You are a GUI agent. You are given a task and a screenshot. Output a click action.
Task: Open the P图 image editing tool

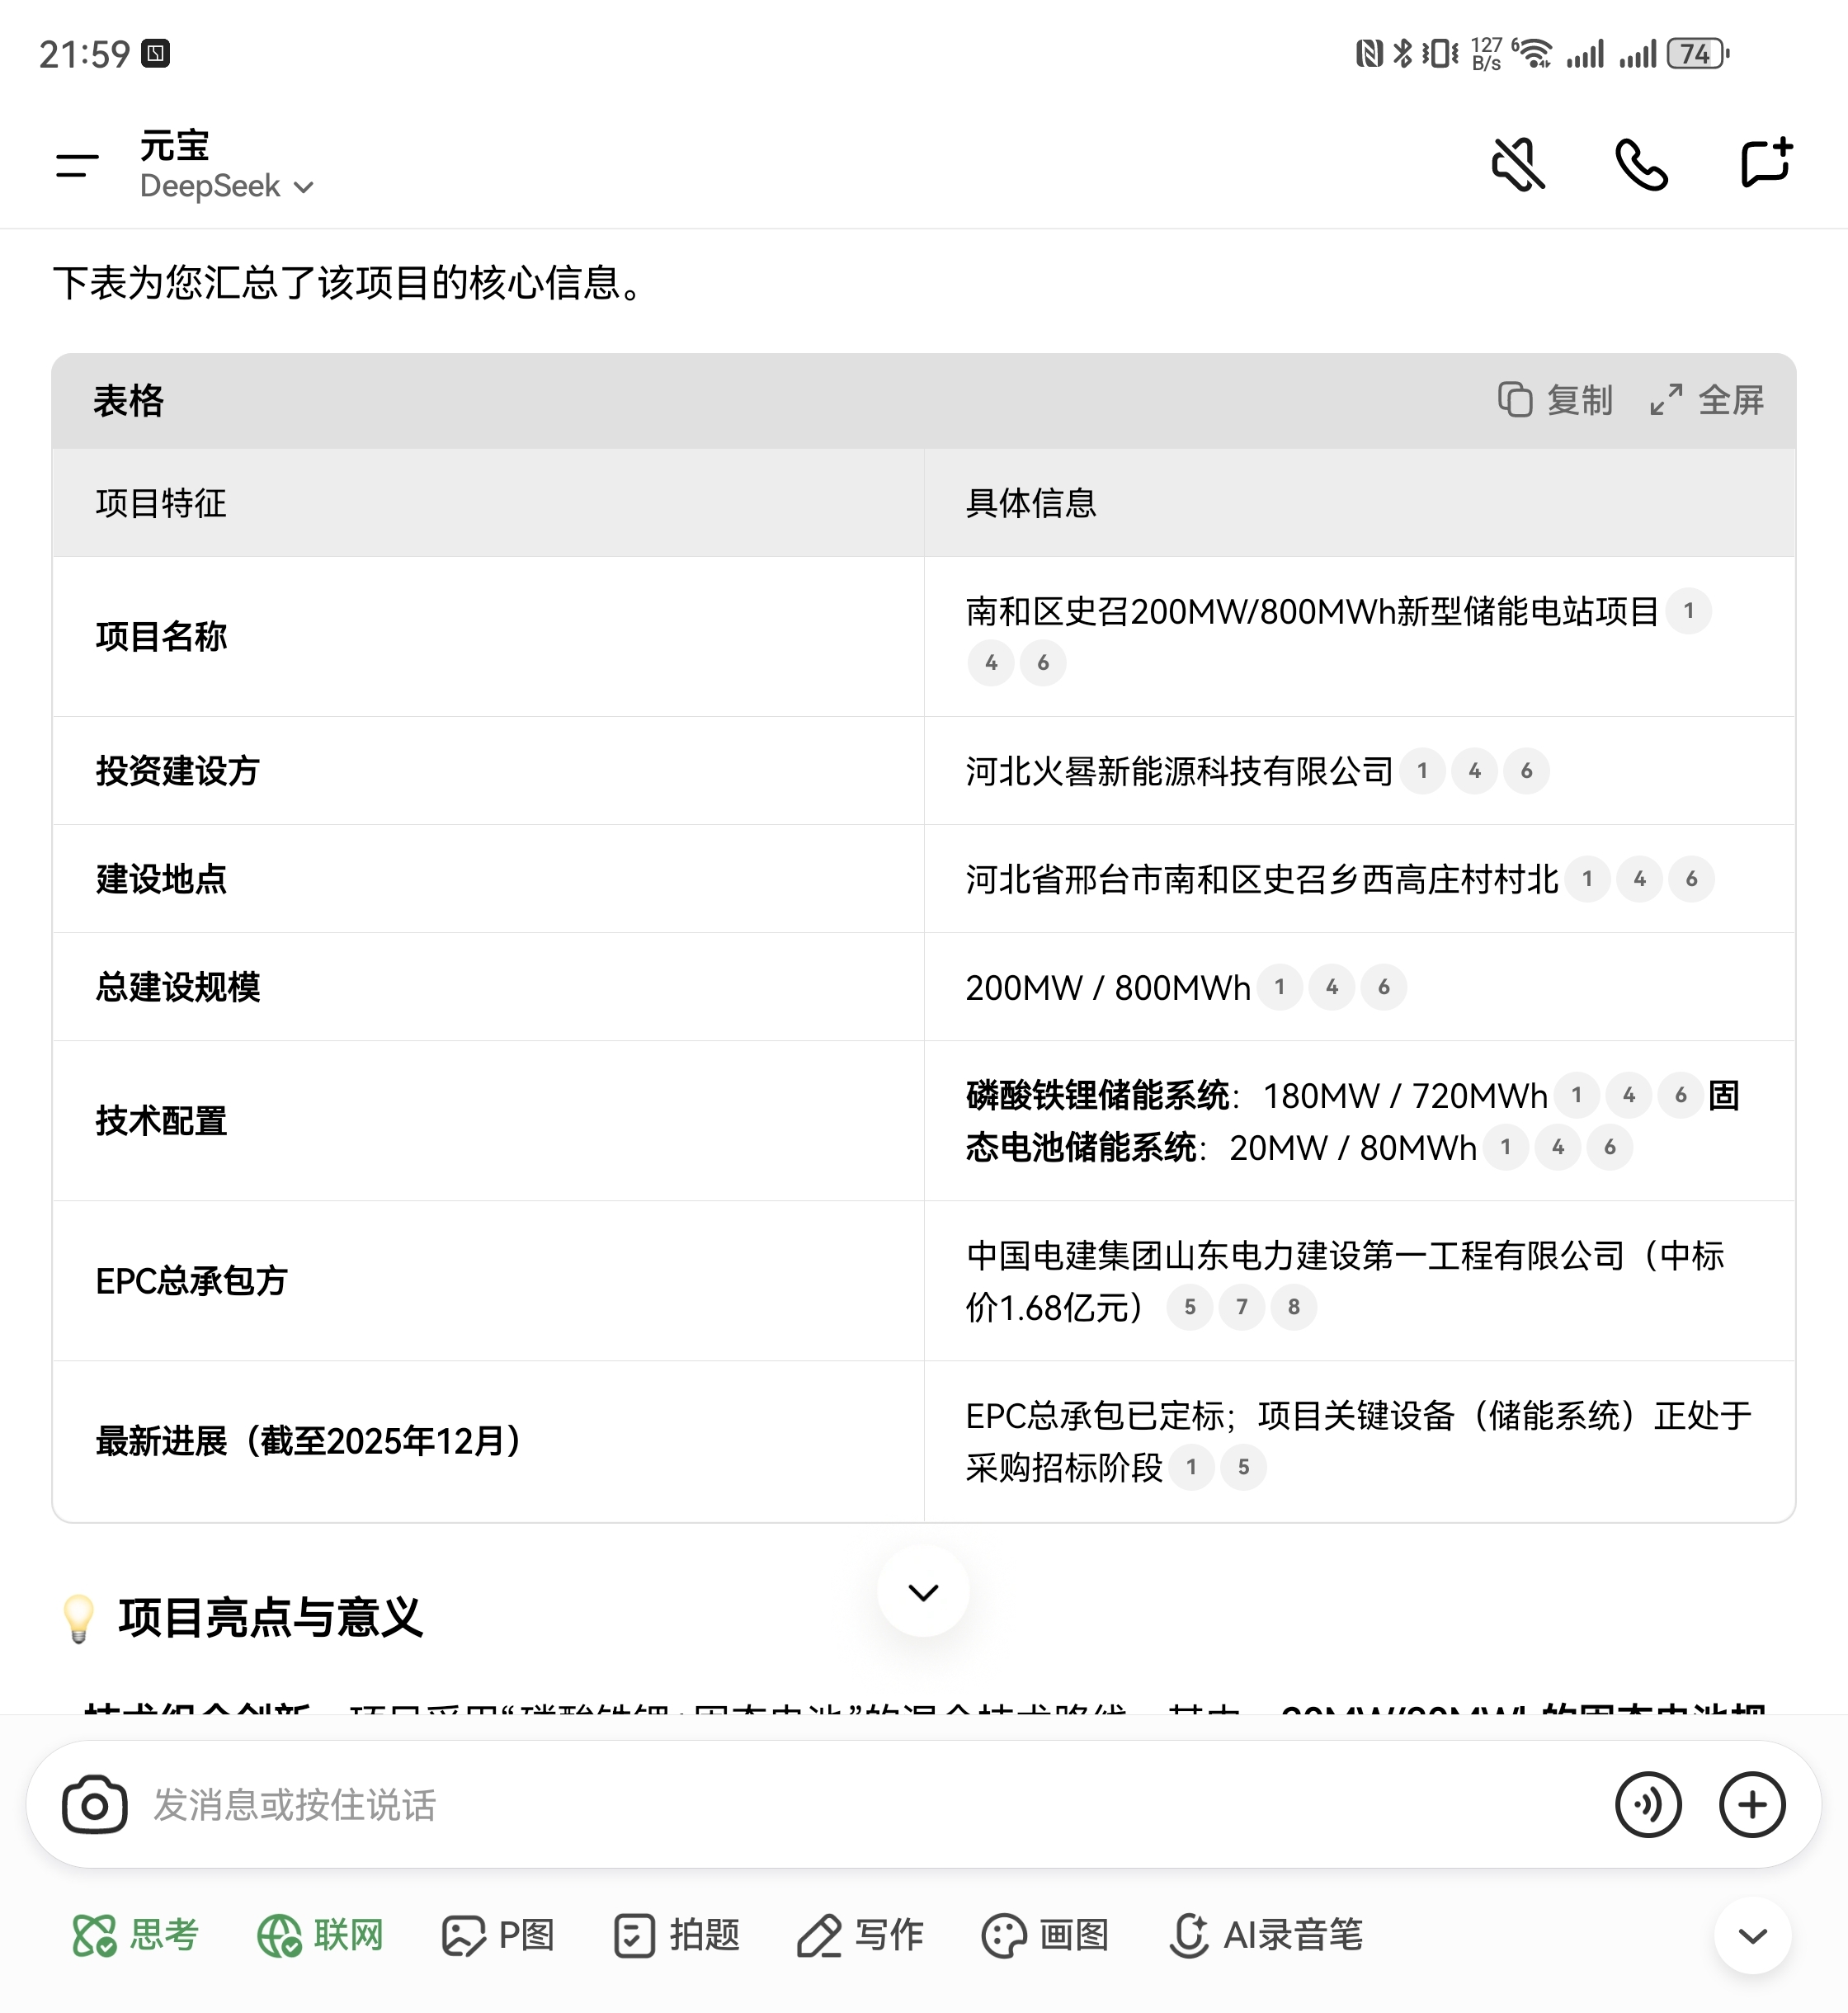(498, 1935)
